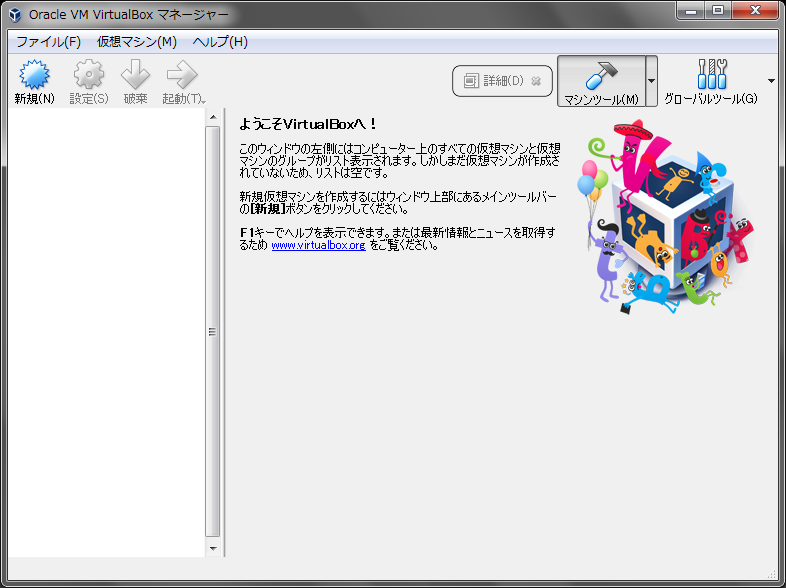Select the グローバルツール(G) tools button
Image resolution: width=786 pixels, height=588 pixels.
pyautogui.click(x=711, y=81)
